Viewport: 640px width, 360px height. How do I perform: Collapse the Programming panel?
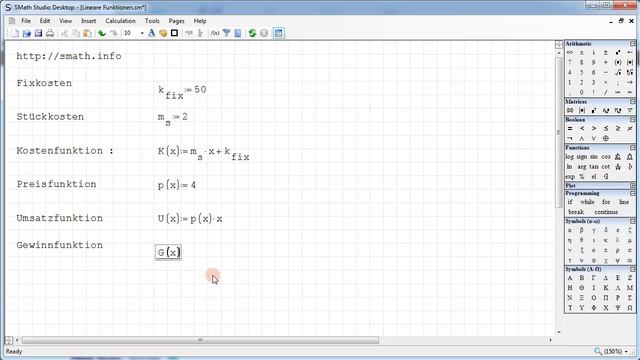pos(632,193)
